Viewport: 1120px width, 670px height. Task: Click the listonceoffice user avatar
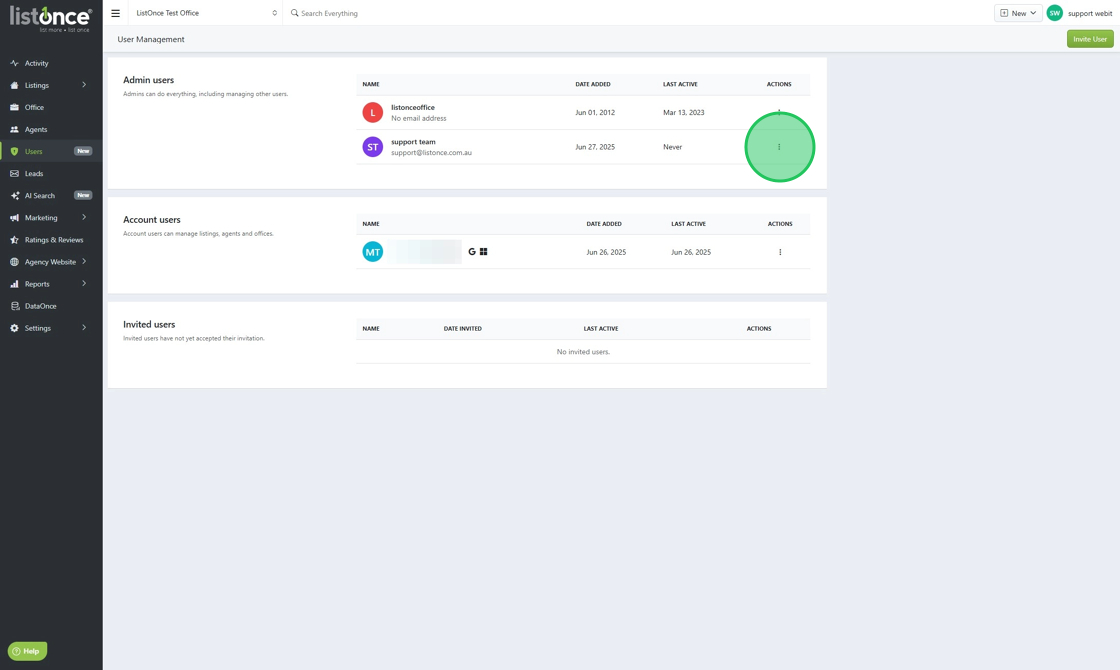click(x=372, y=112)
